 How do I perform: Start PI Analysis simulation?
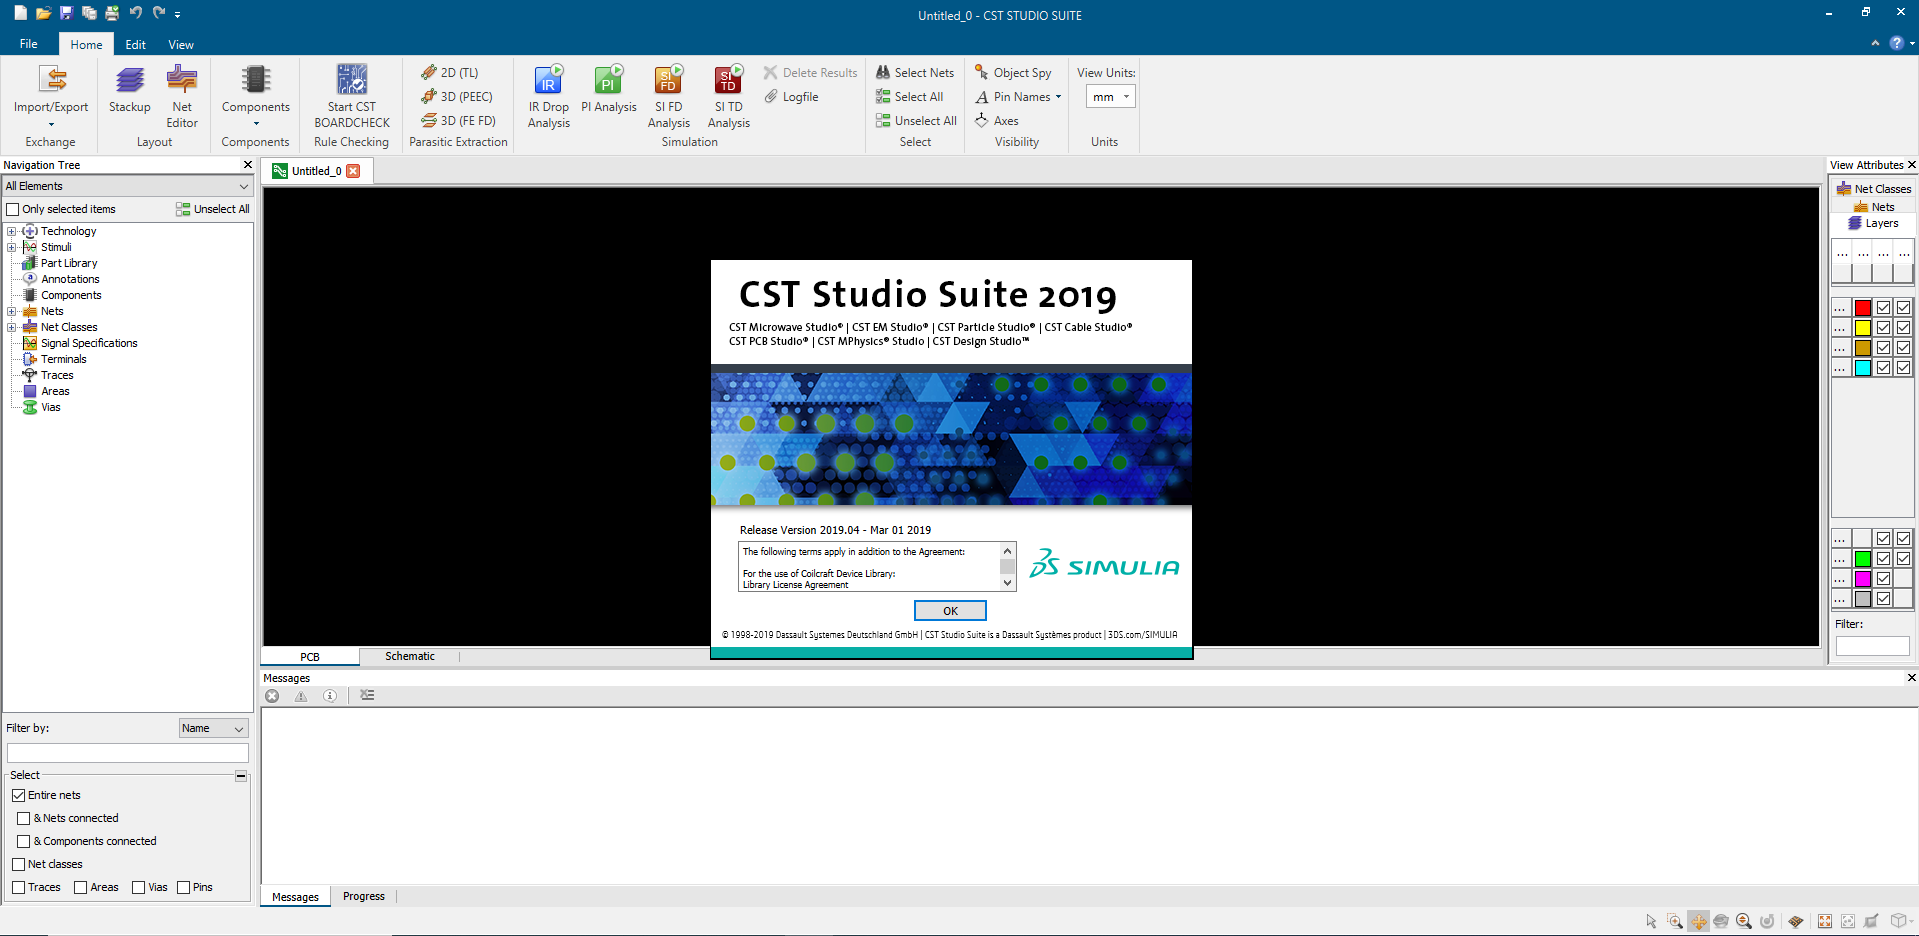[609, 90]
